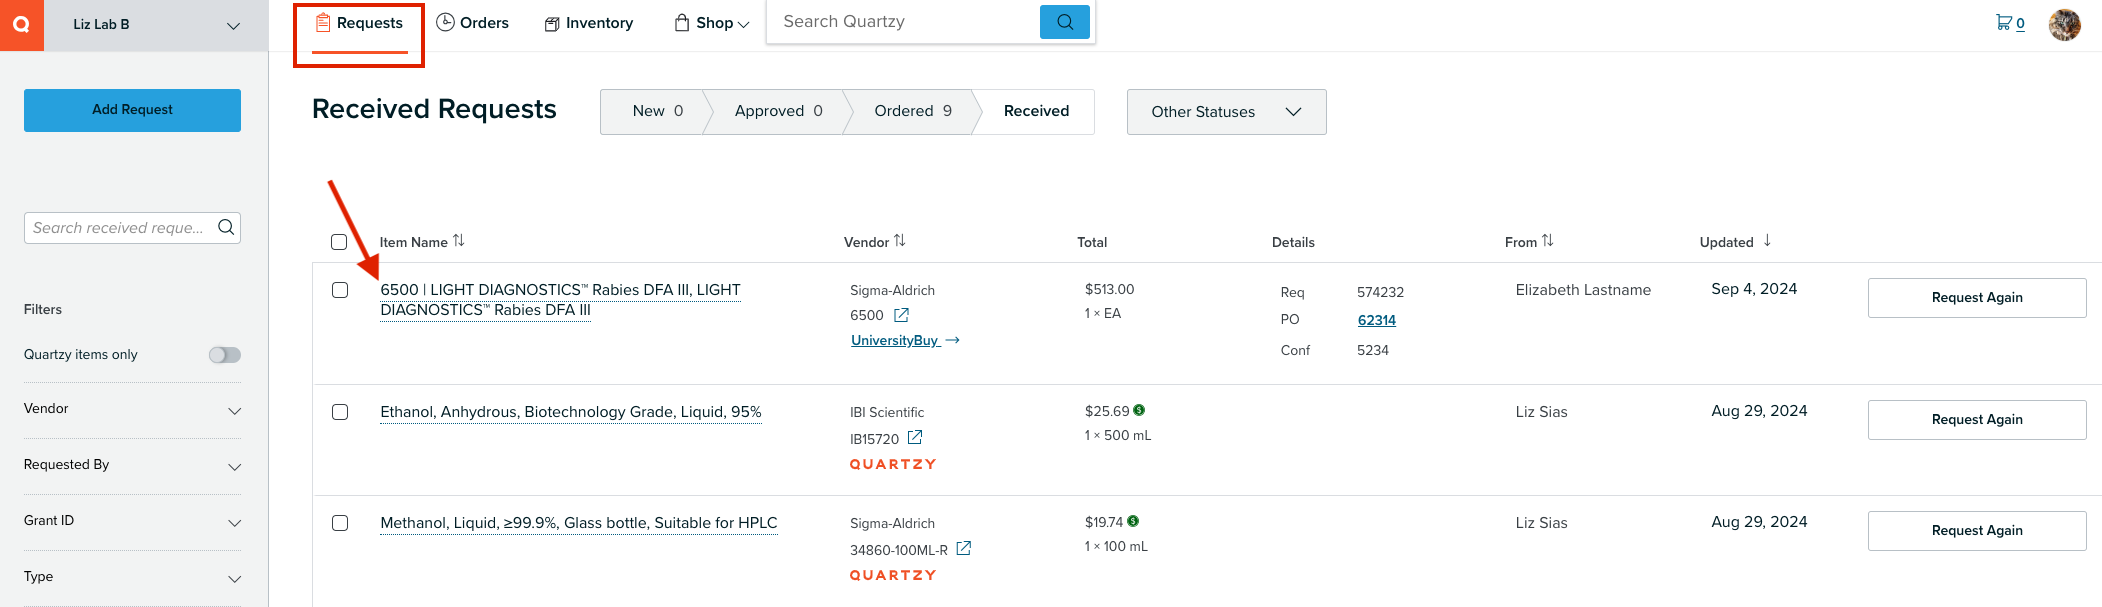Open the Other Statuses dropdown
Viewport: 2102px width, 607px height.
coord(1226,112)
